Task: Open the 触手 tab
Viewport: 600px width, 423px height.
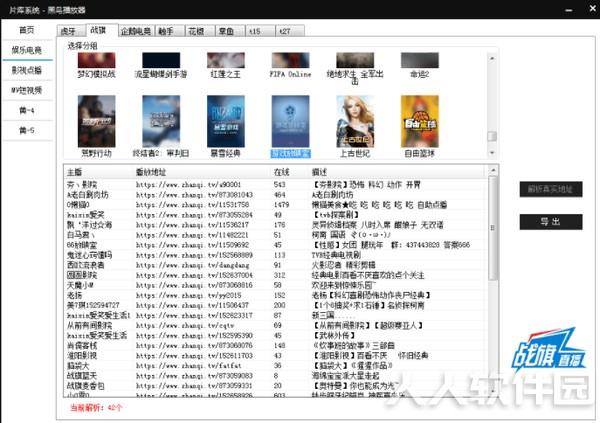Action: 170,31
